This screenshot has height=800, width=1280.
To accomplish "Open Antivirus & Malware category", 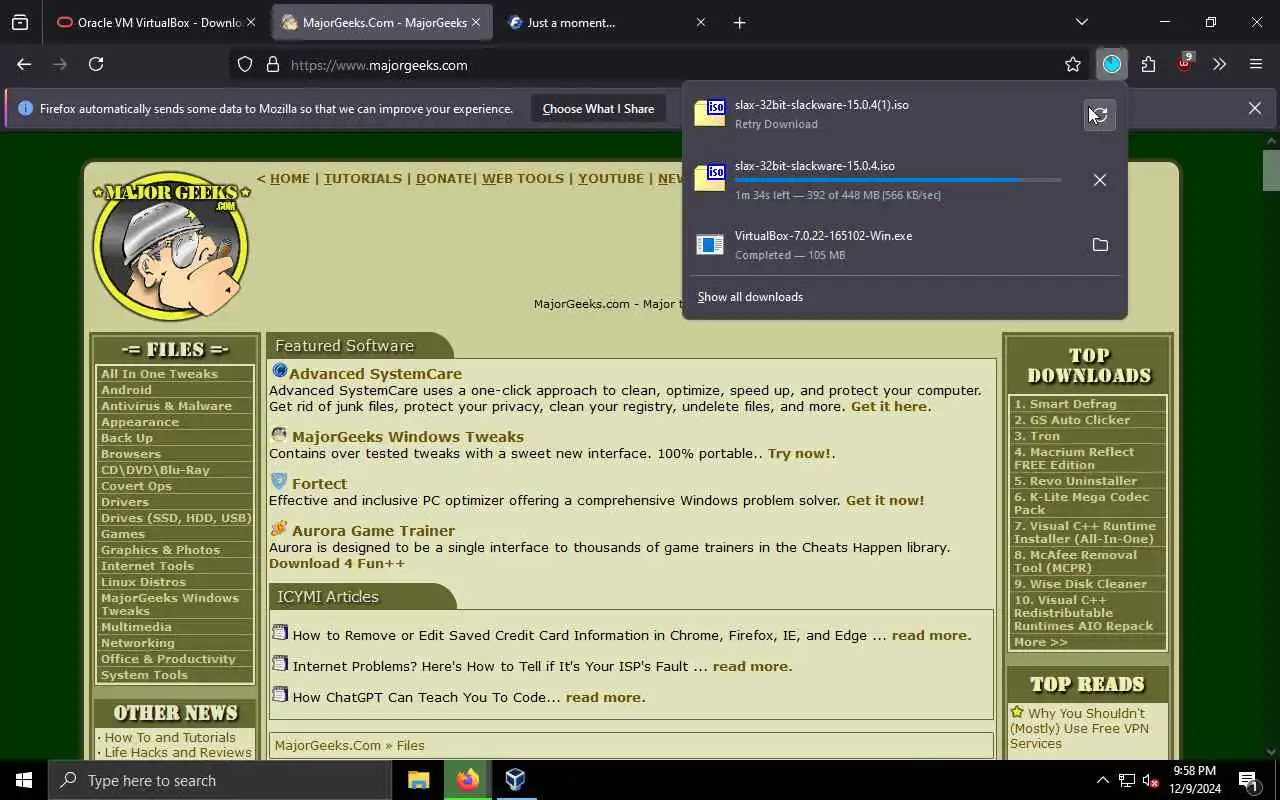I will pyautogui.click(x=166, y=406).
